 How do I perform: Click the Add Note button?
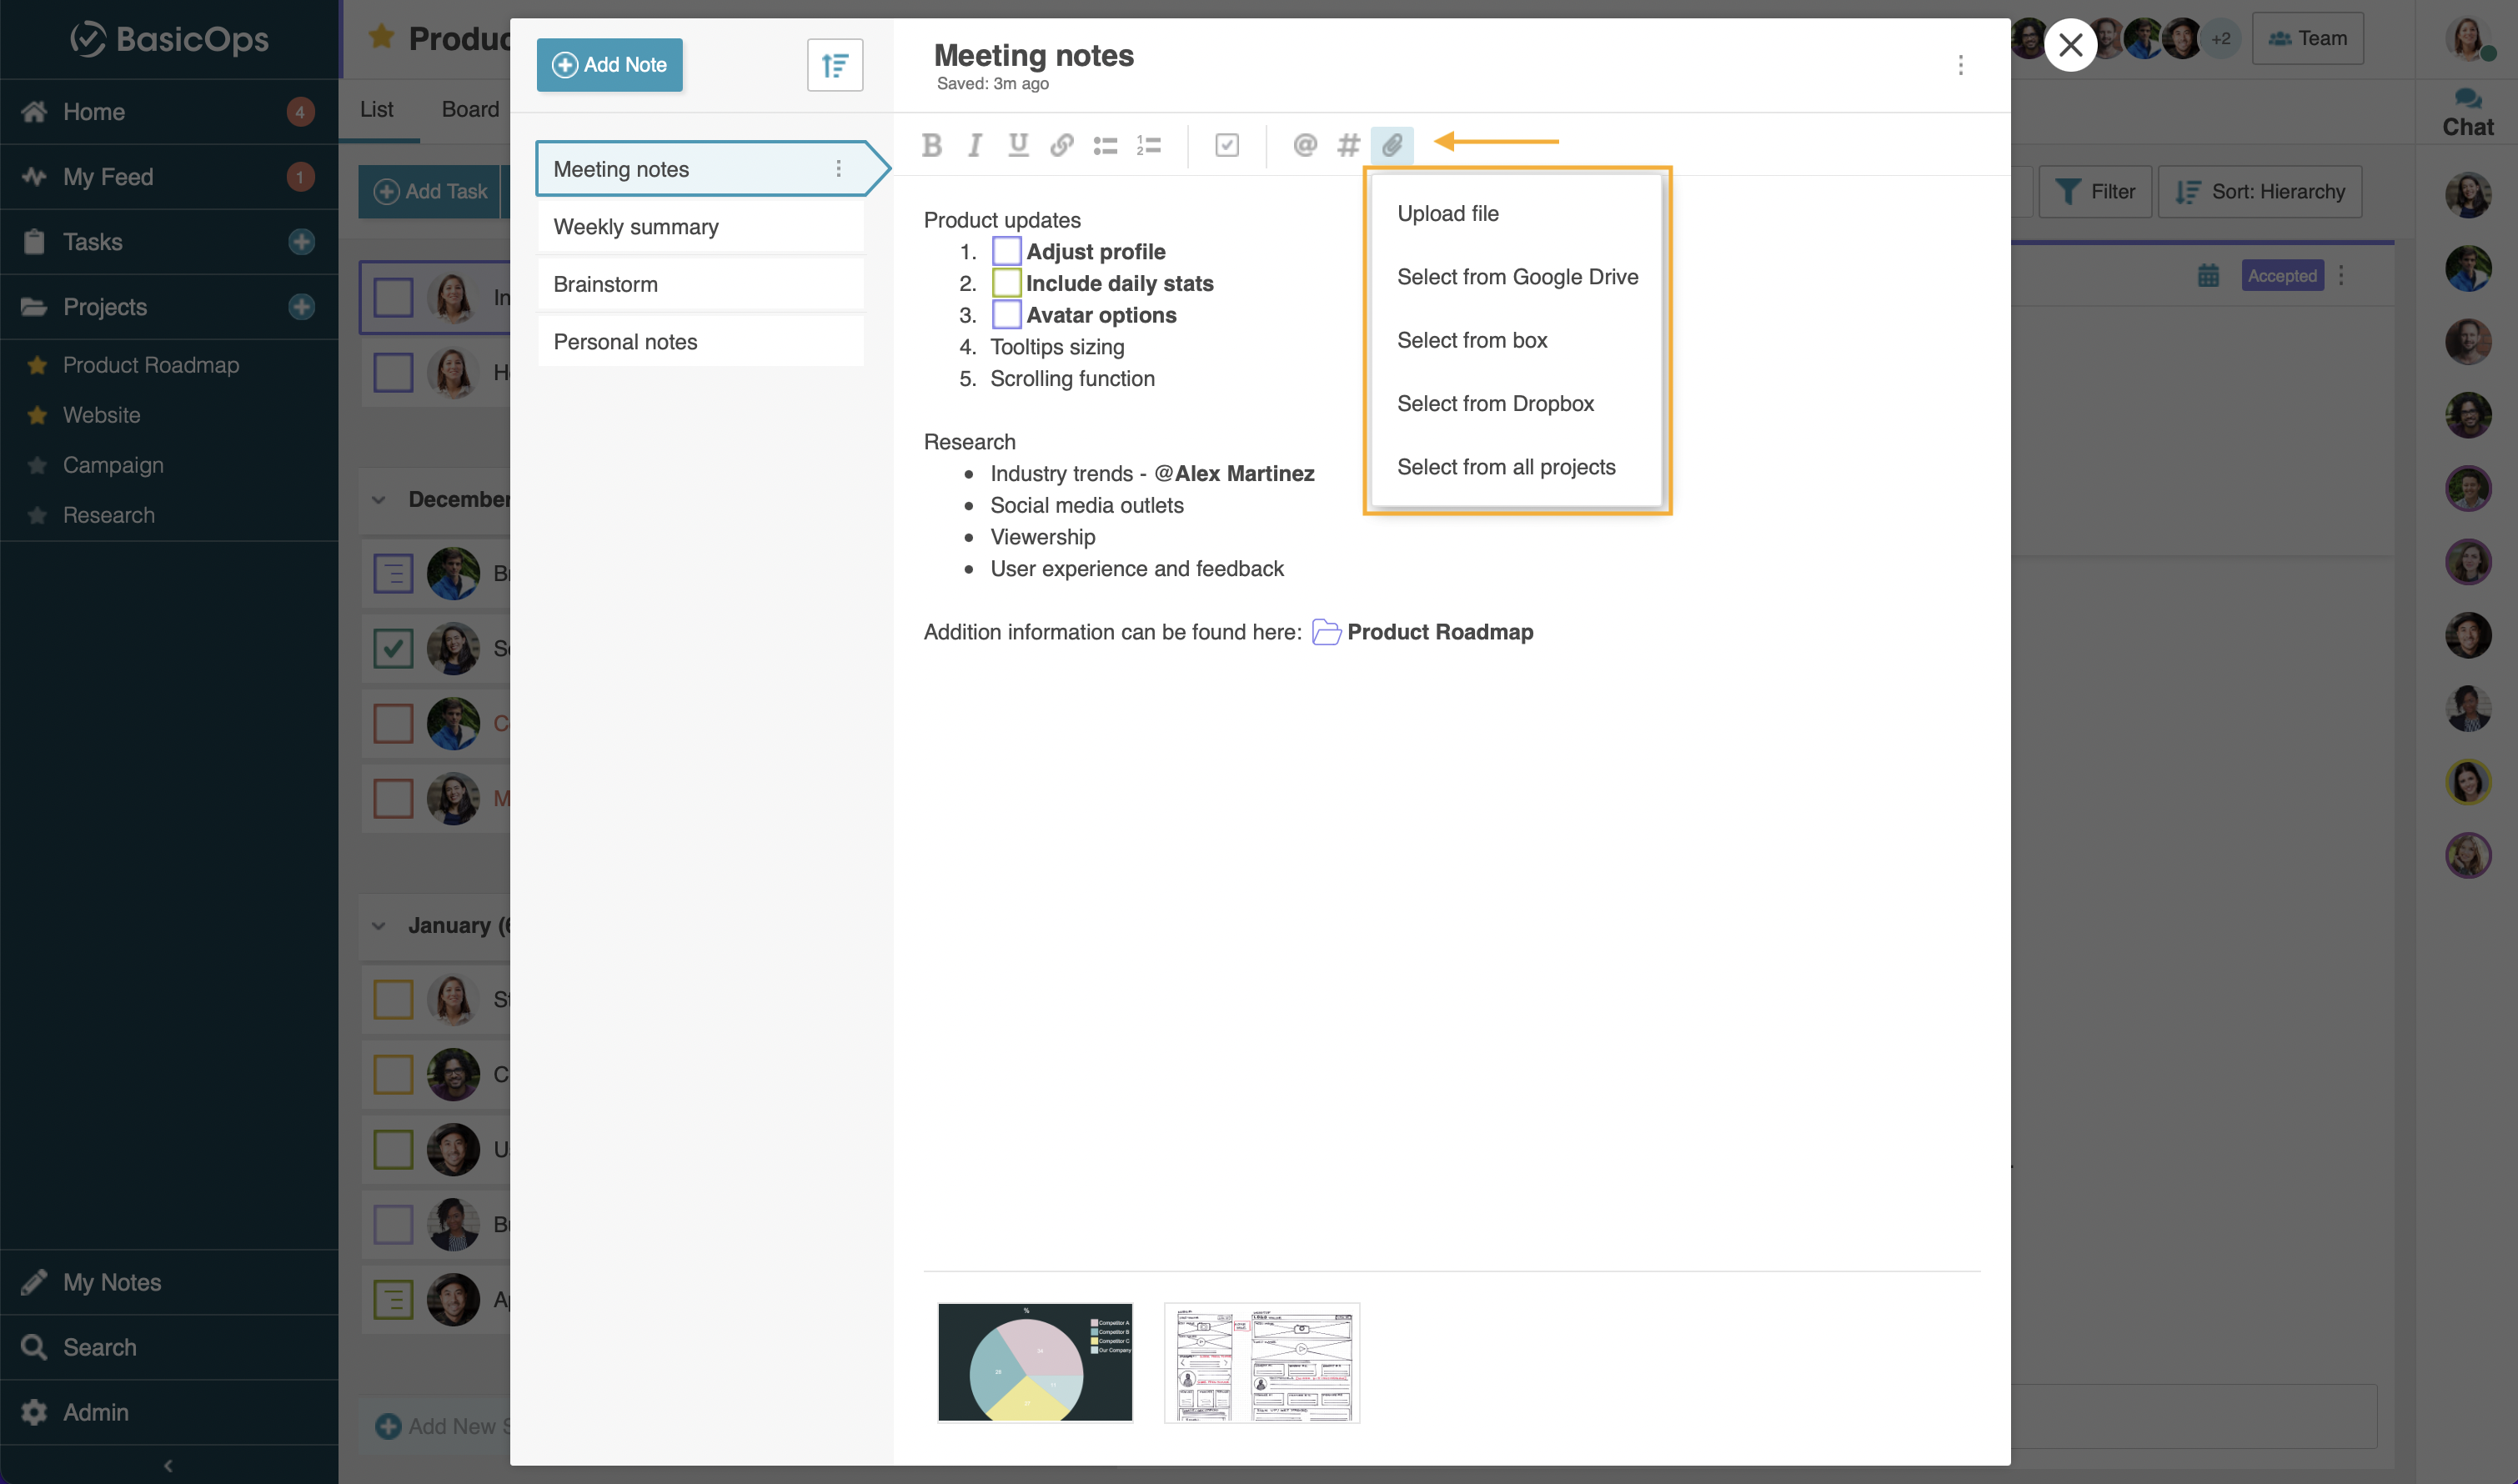coord(609,64)
